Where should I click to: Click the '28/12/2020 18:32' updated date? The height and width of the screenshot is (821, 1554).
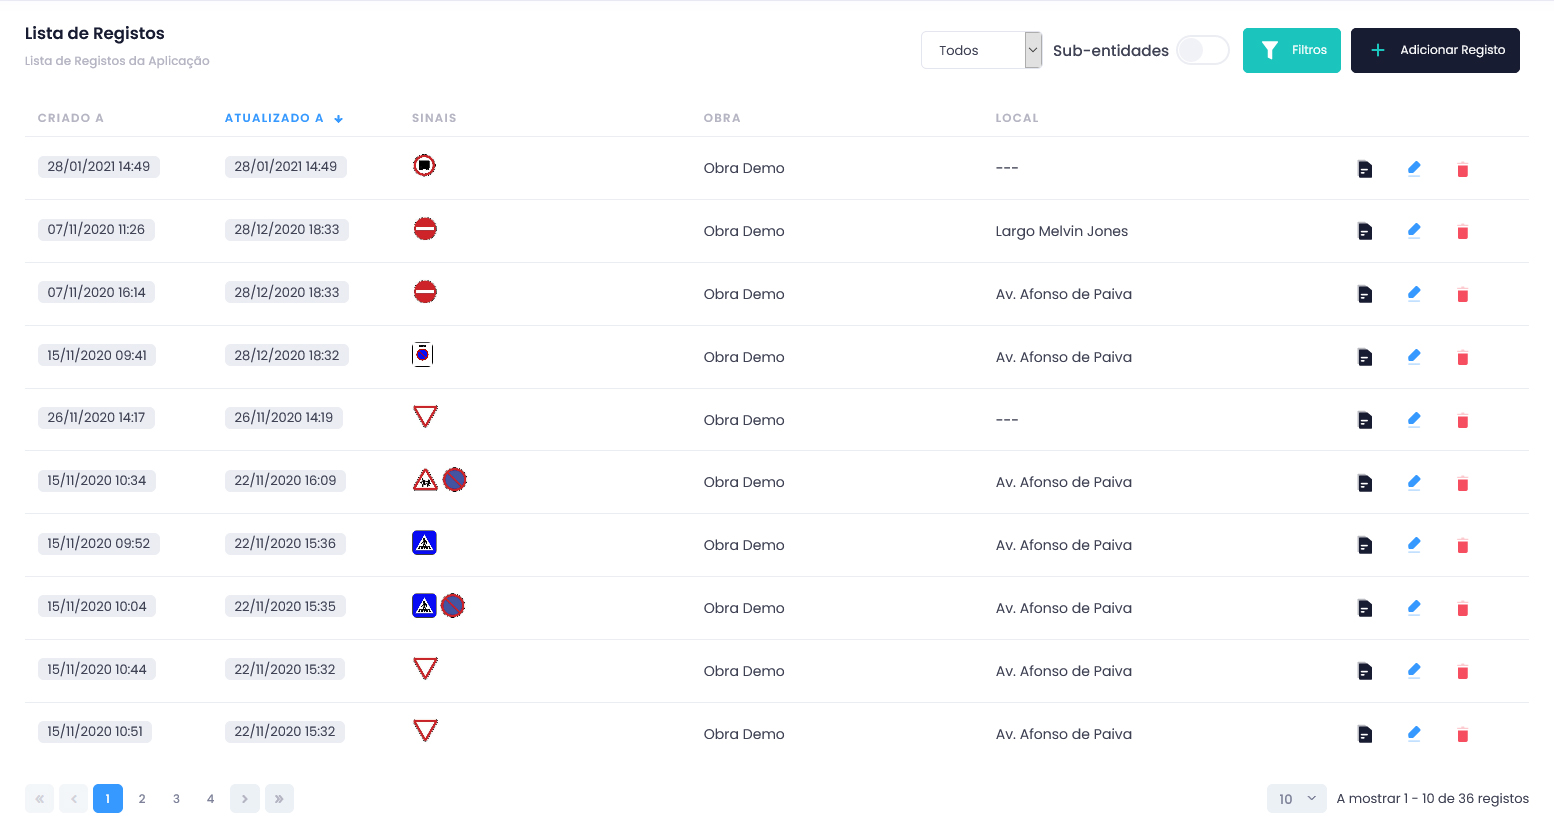[287, 355]
